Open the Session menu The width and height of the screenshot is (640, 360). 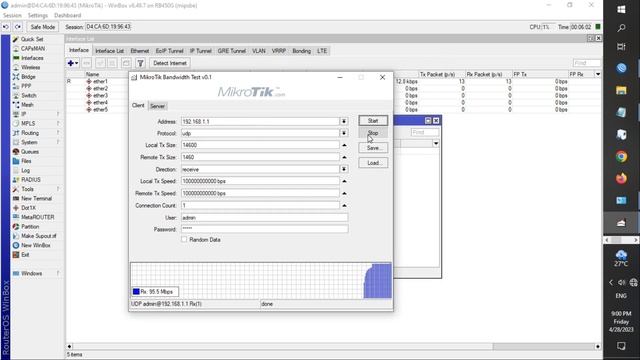(12, 16)
